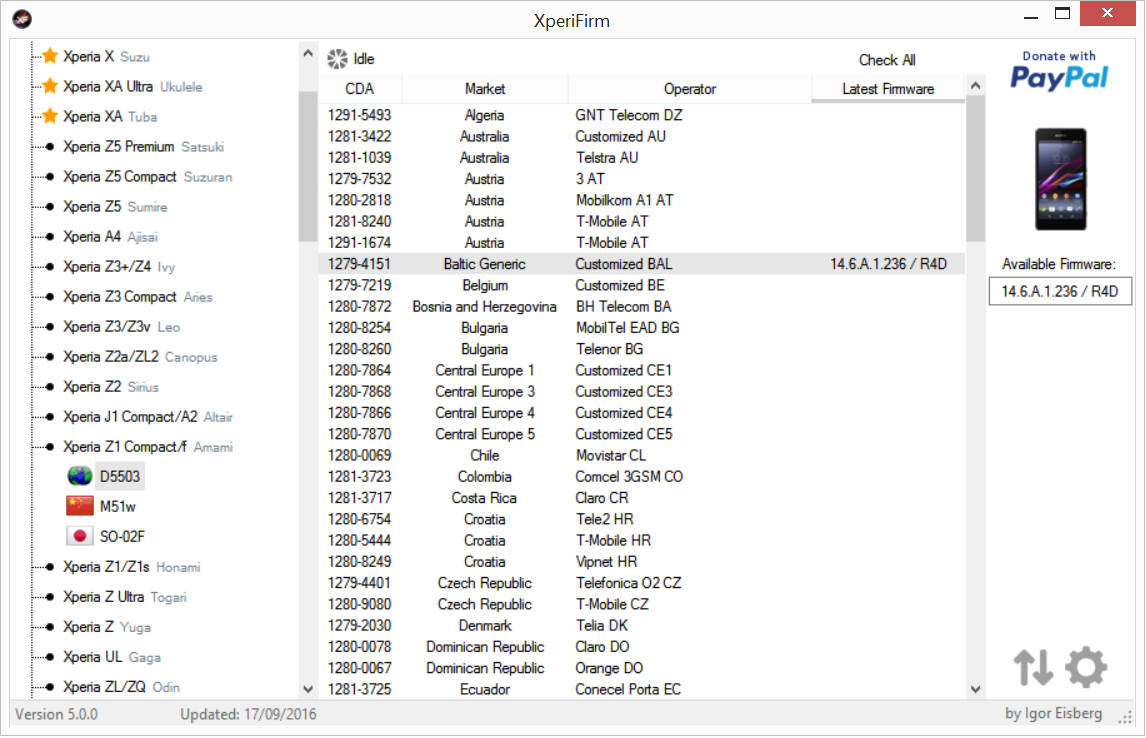Expand Xperia Z3/Z3v Leo node
Screen dimensions: 1146x738
pos(50,327)
